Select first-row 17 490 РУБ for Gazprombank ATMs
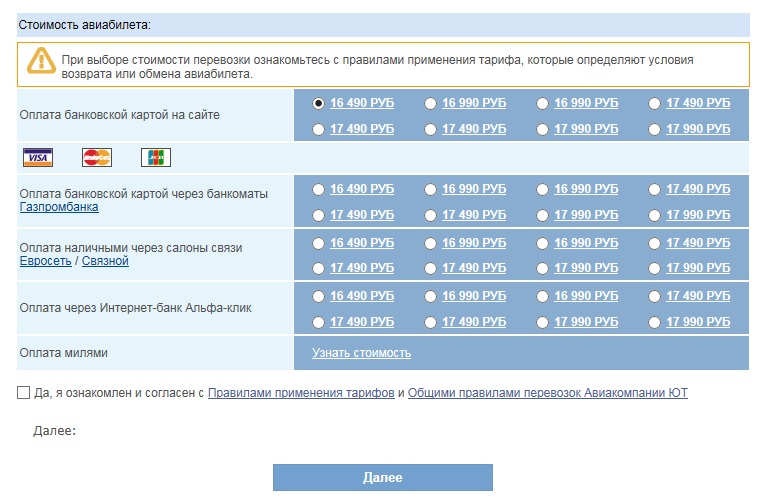This screenshot has width=761, height=502. click(x=654, y=189)
